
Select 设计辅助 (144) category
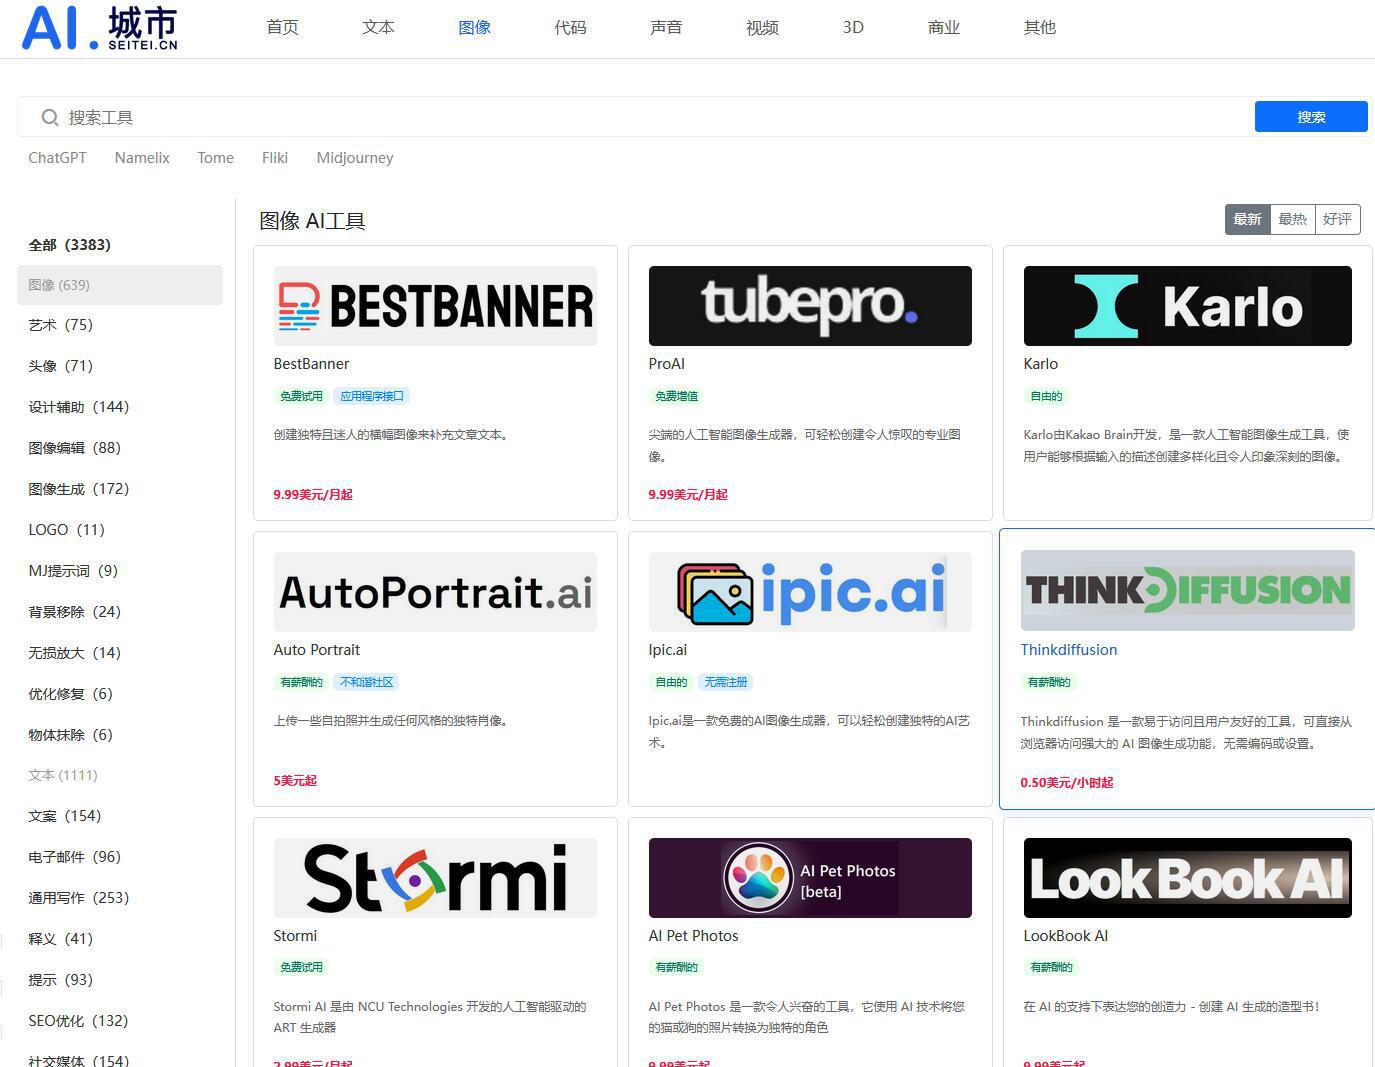coord(79,407)
